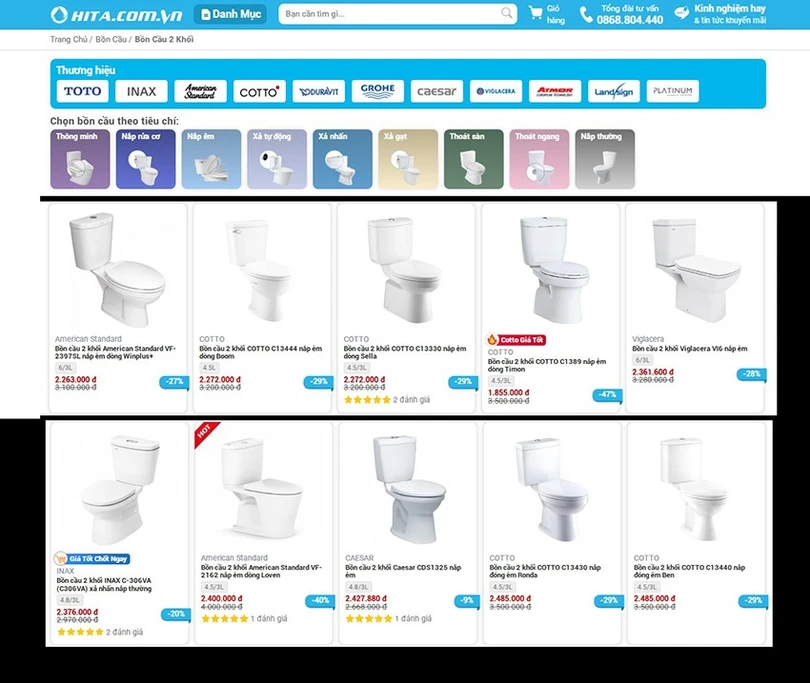
Task: Select the TOTO brand logo
Action: tap(83, 91)
